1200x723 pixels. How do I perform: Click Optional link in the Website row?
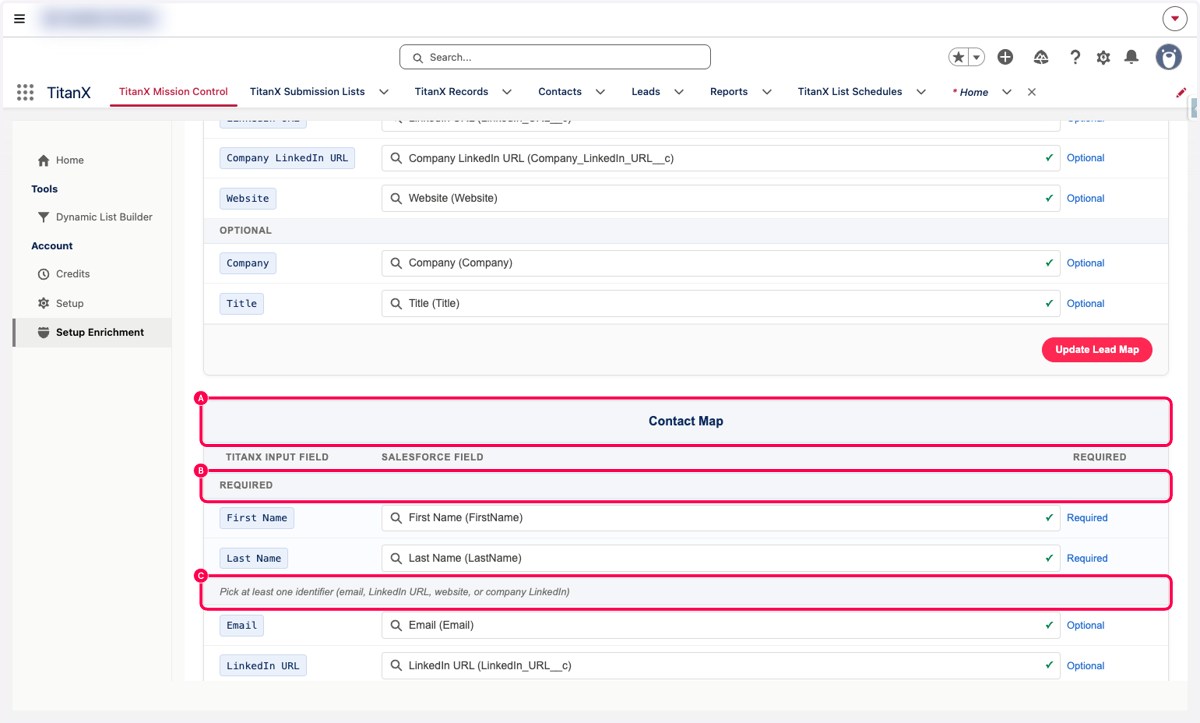click(1085, 198)
